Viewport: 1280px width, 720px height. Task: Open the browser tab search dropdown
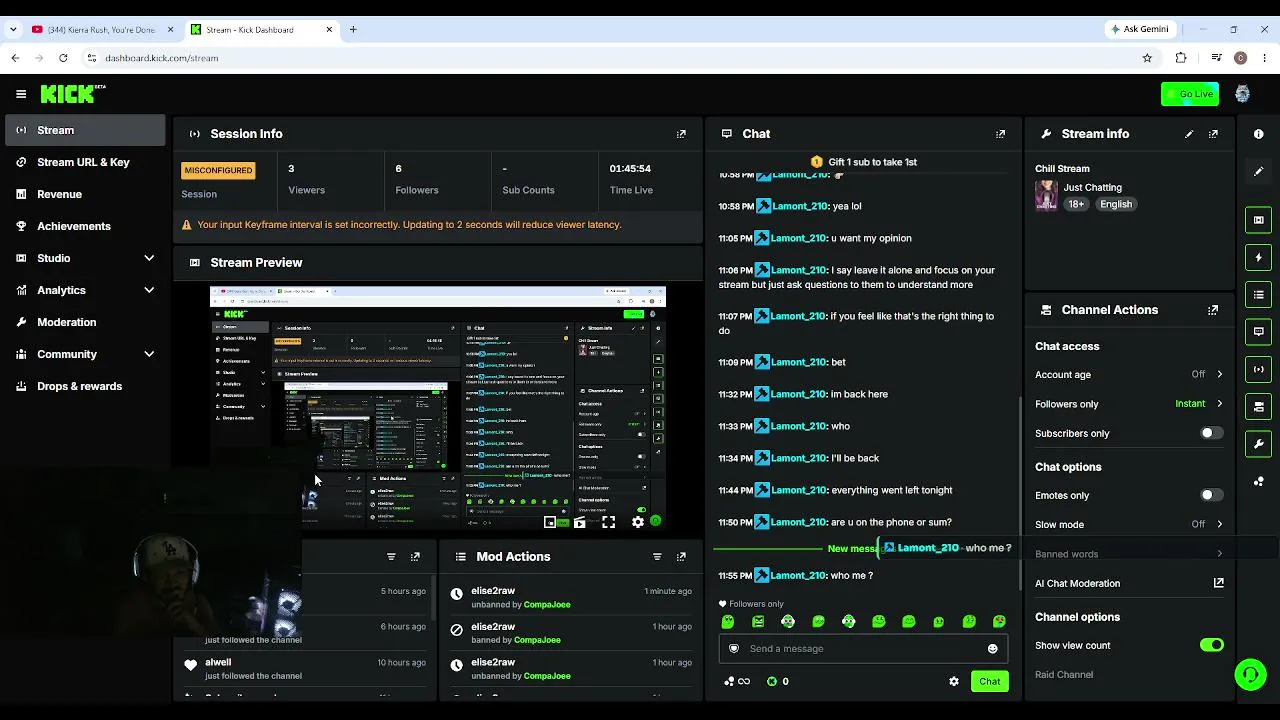point(13,30)
